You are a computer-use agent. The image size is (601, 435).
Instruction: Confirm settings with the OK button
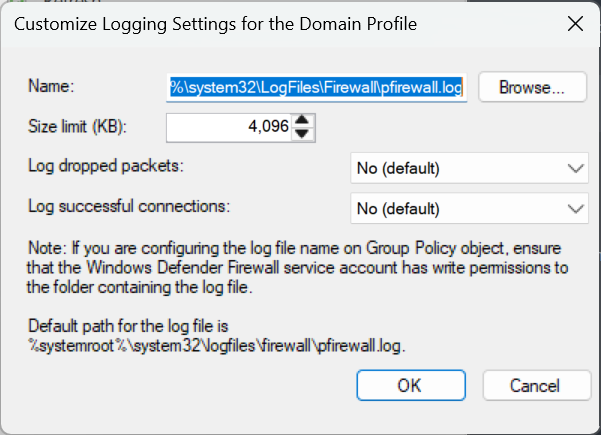[x=411, y=386]
